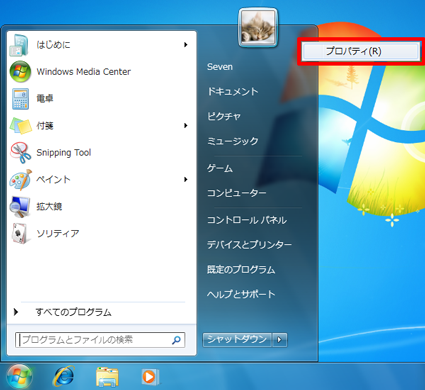
Task: Open the Seven user folder
Action: [220, 67]
